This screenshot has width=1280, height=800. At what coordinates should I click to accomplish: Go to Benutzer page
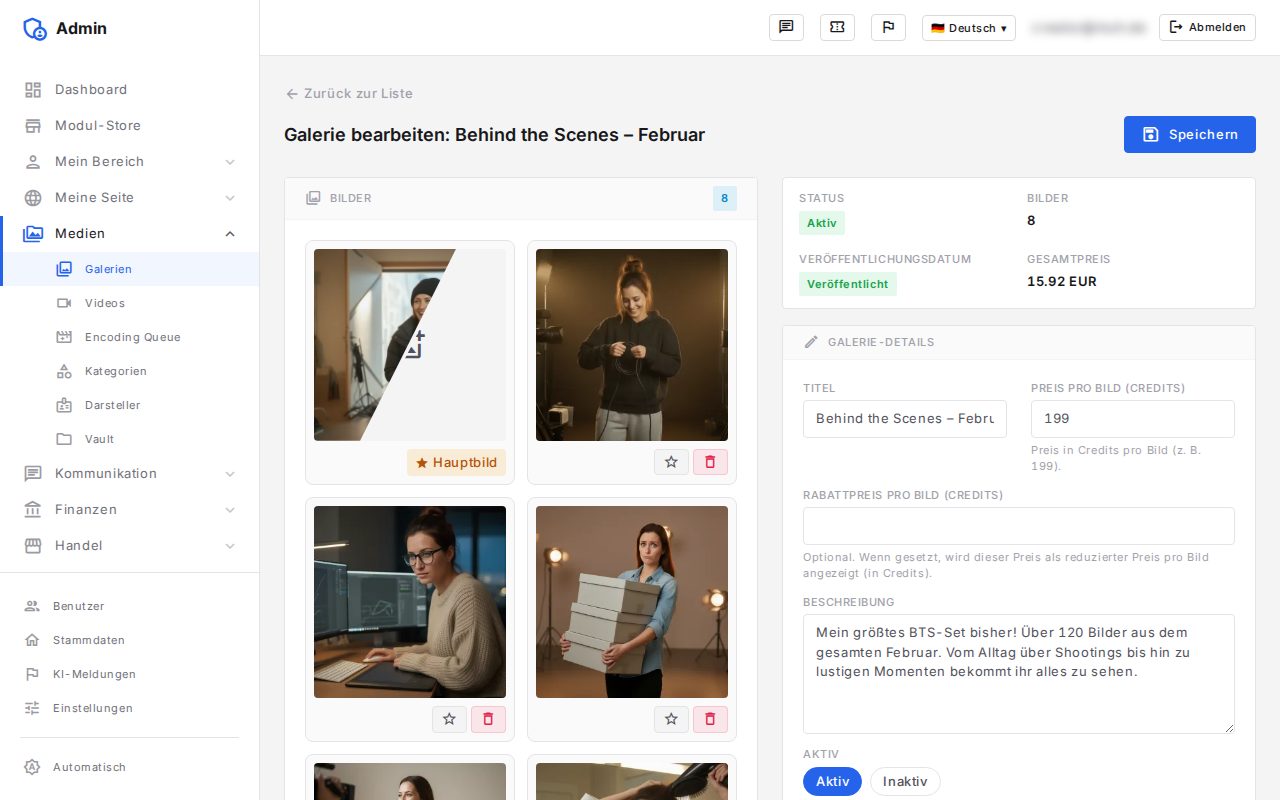(x=129, y=606)
